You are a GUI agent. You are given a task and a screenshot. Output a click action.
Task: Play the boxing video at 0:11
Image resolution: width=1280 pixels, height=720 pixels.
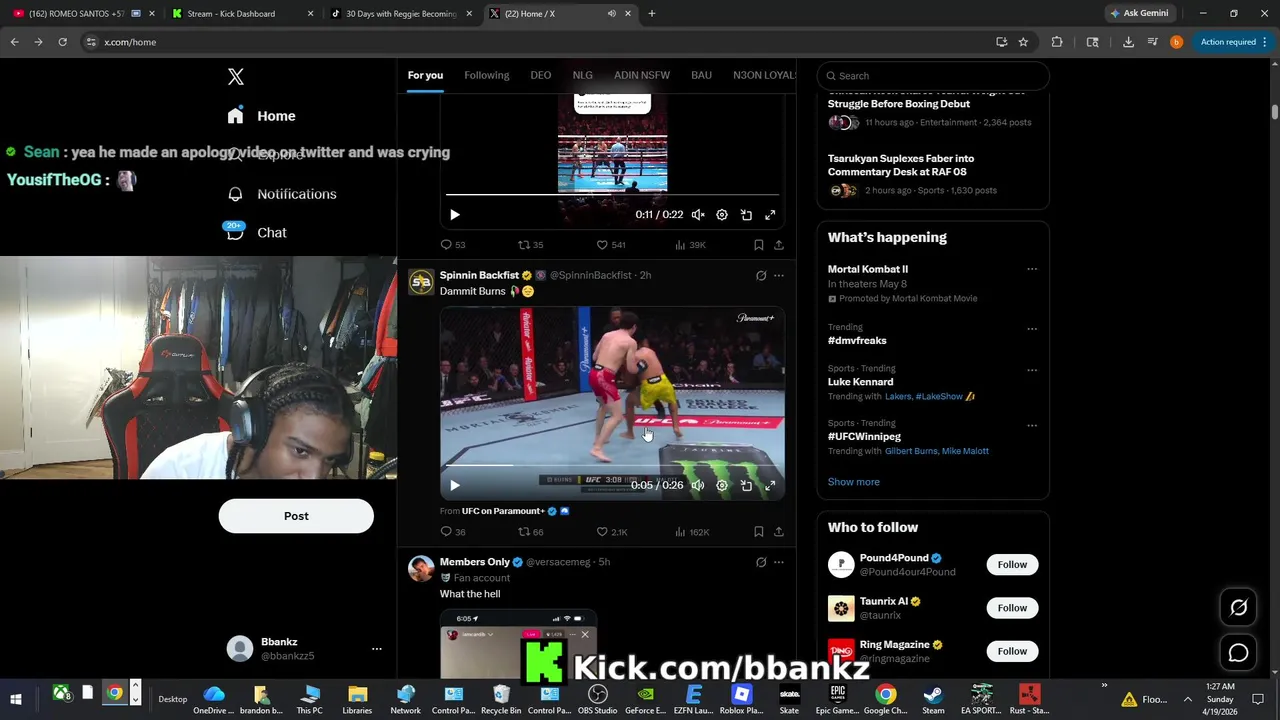click(x=454, y=215)
